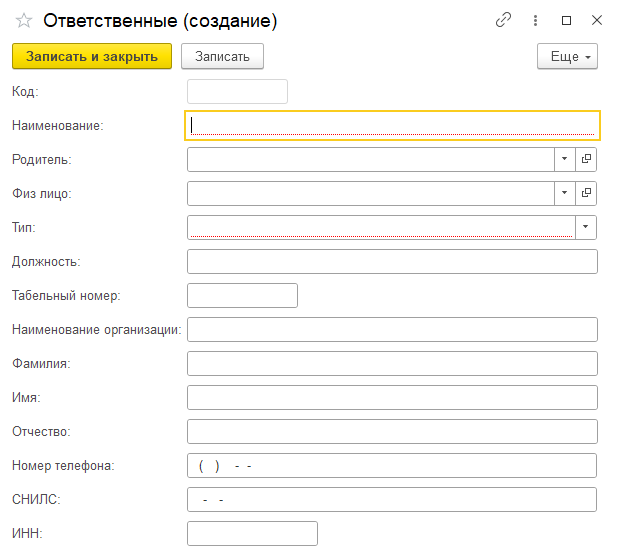This screenshot has height=558, width=617.
Task: Maximize the form window
Action: pyautogui.click(x=566, y=20)
